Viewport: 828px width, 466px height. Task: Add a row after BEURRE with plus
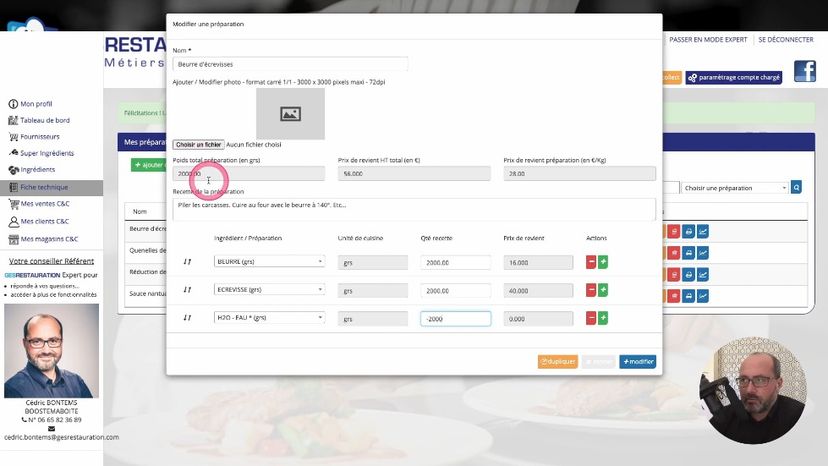tap(603, 262)
